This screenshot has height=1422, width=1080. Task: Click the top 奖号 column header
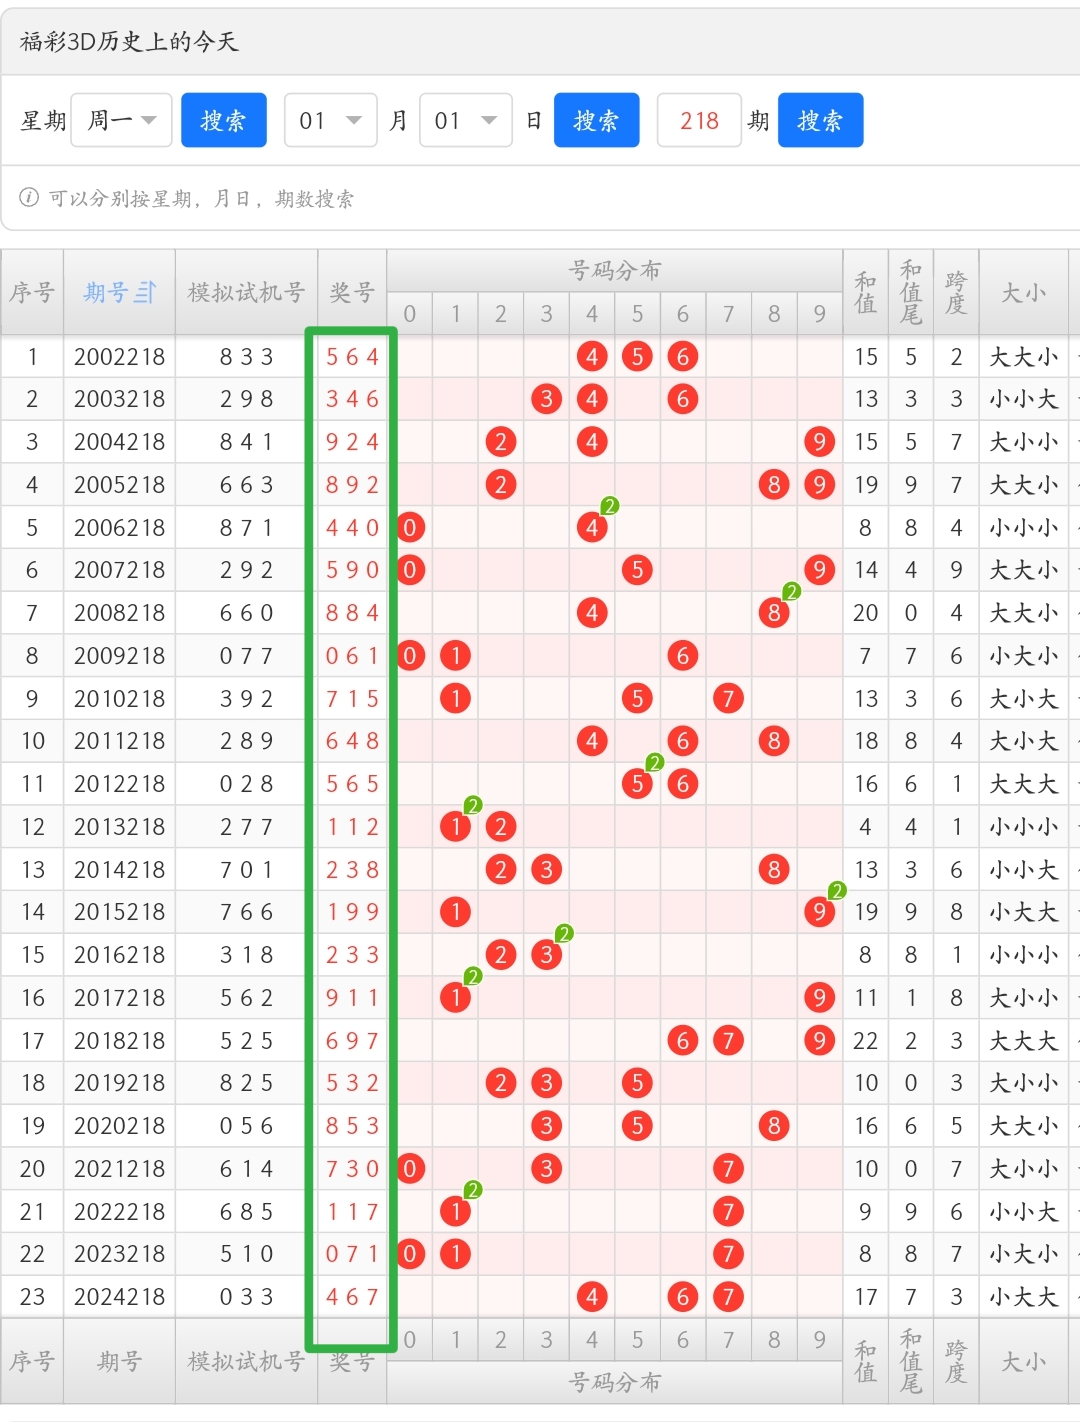pyautogui.click(x=352, y=292)
